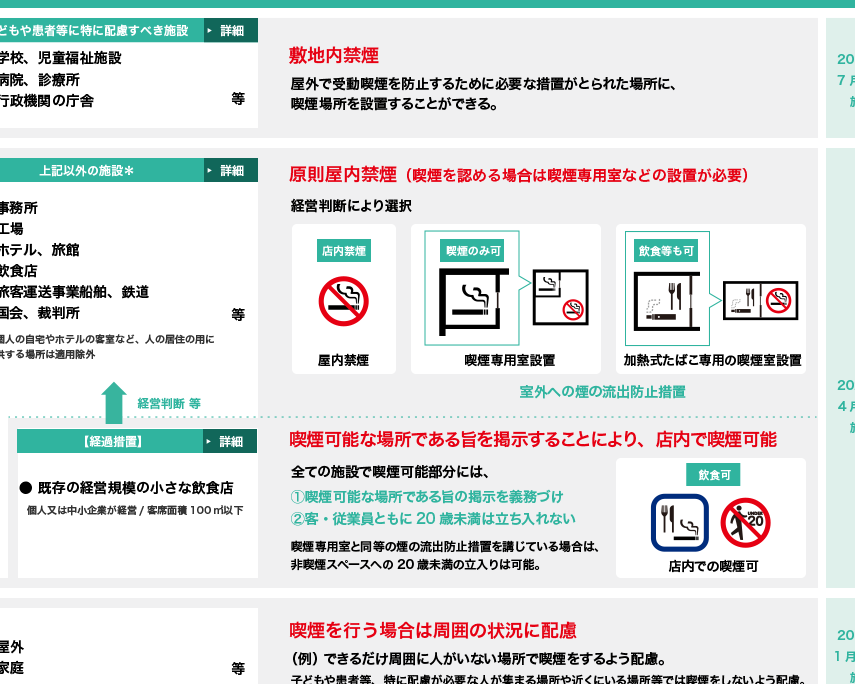Click the under-20 entry prohibited icon
The width and height of the screenshot is (855, 684).
[745, 522]
